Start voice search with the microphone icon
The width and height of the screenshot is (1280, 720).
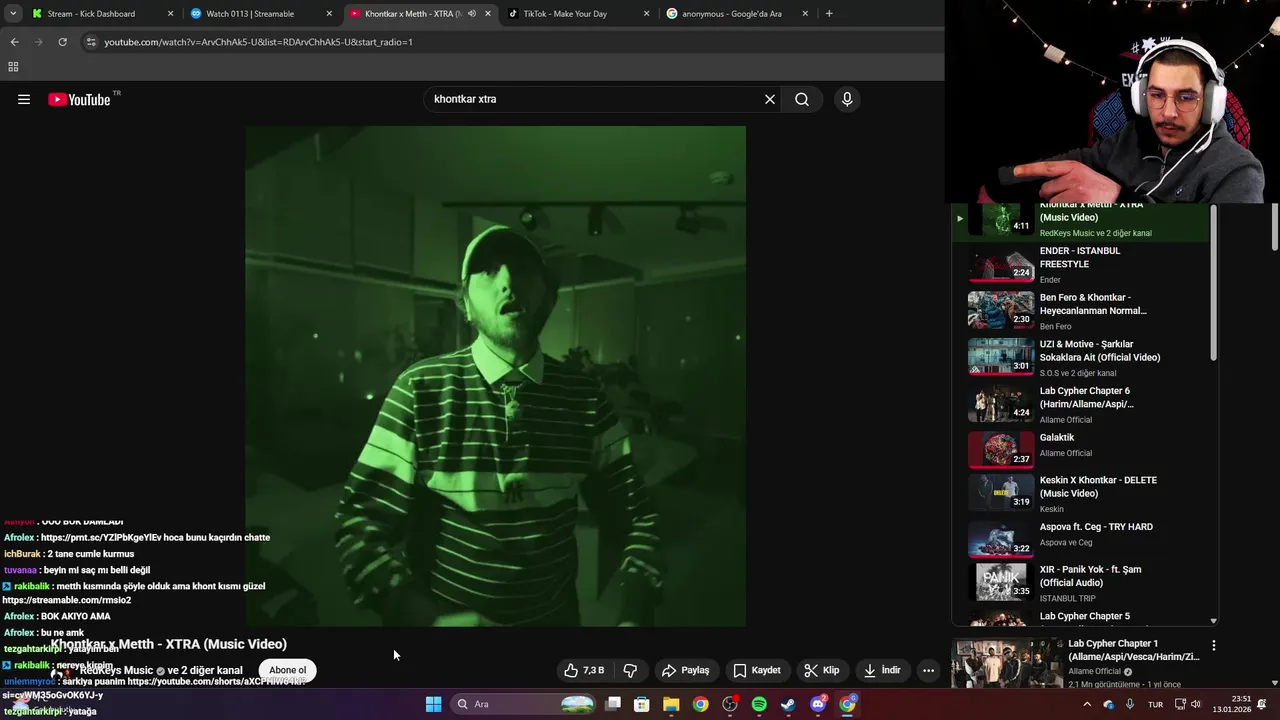coord(847,99)
